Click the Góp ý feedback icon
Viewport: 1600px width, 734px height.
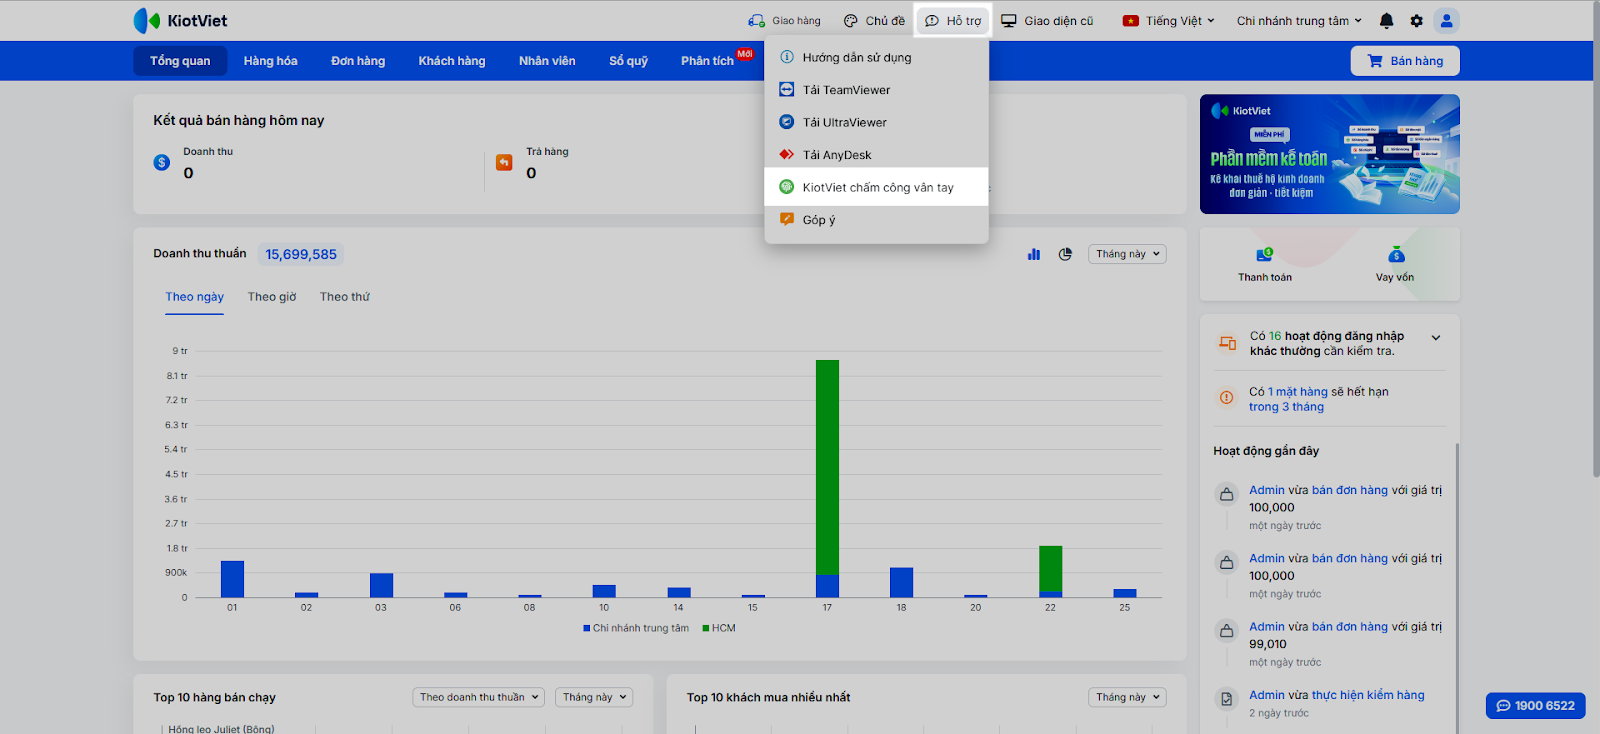(787, 219)
